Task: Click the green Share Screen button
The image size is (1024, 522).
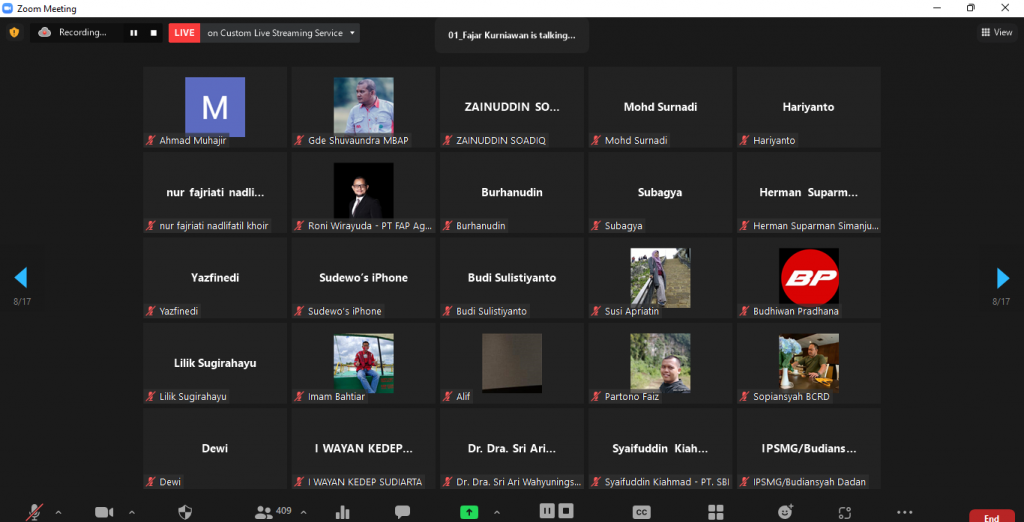Action: [468, 512]
